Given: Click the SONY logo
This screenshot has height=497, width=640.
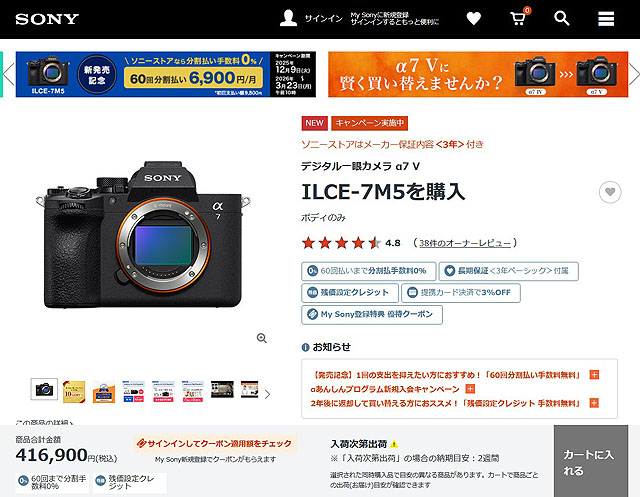Looking at the screenshot, I should [x=47, y=19].
